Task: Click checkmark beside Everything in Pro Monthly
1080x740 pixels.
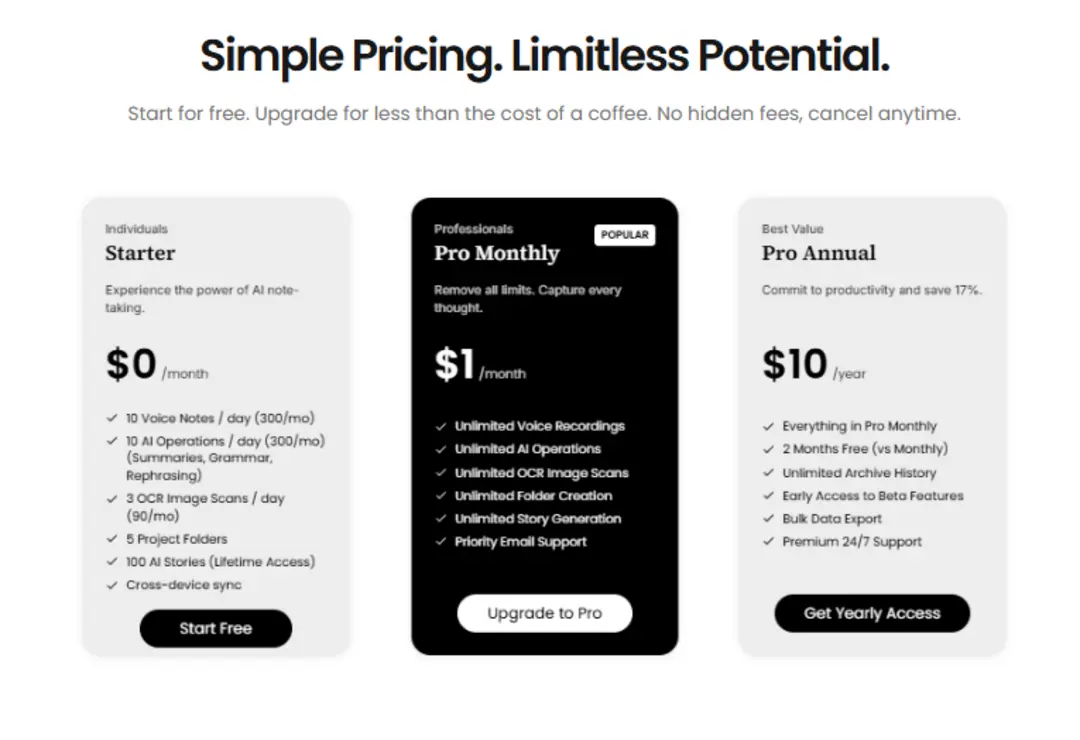Action: [x=768, y=426]
